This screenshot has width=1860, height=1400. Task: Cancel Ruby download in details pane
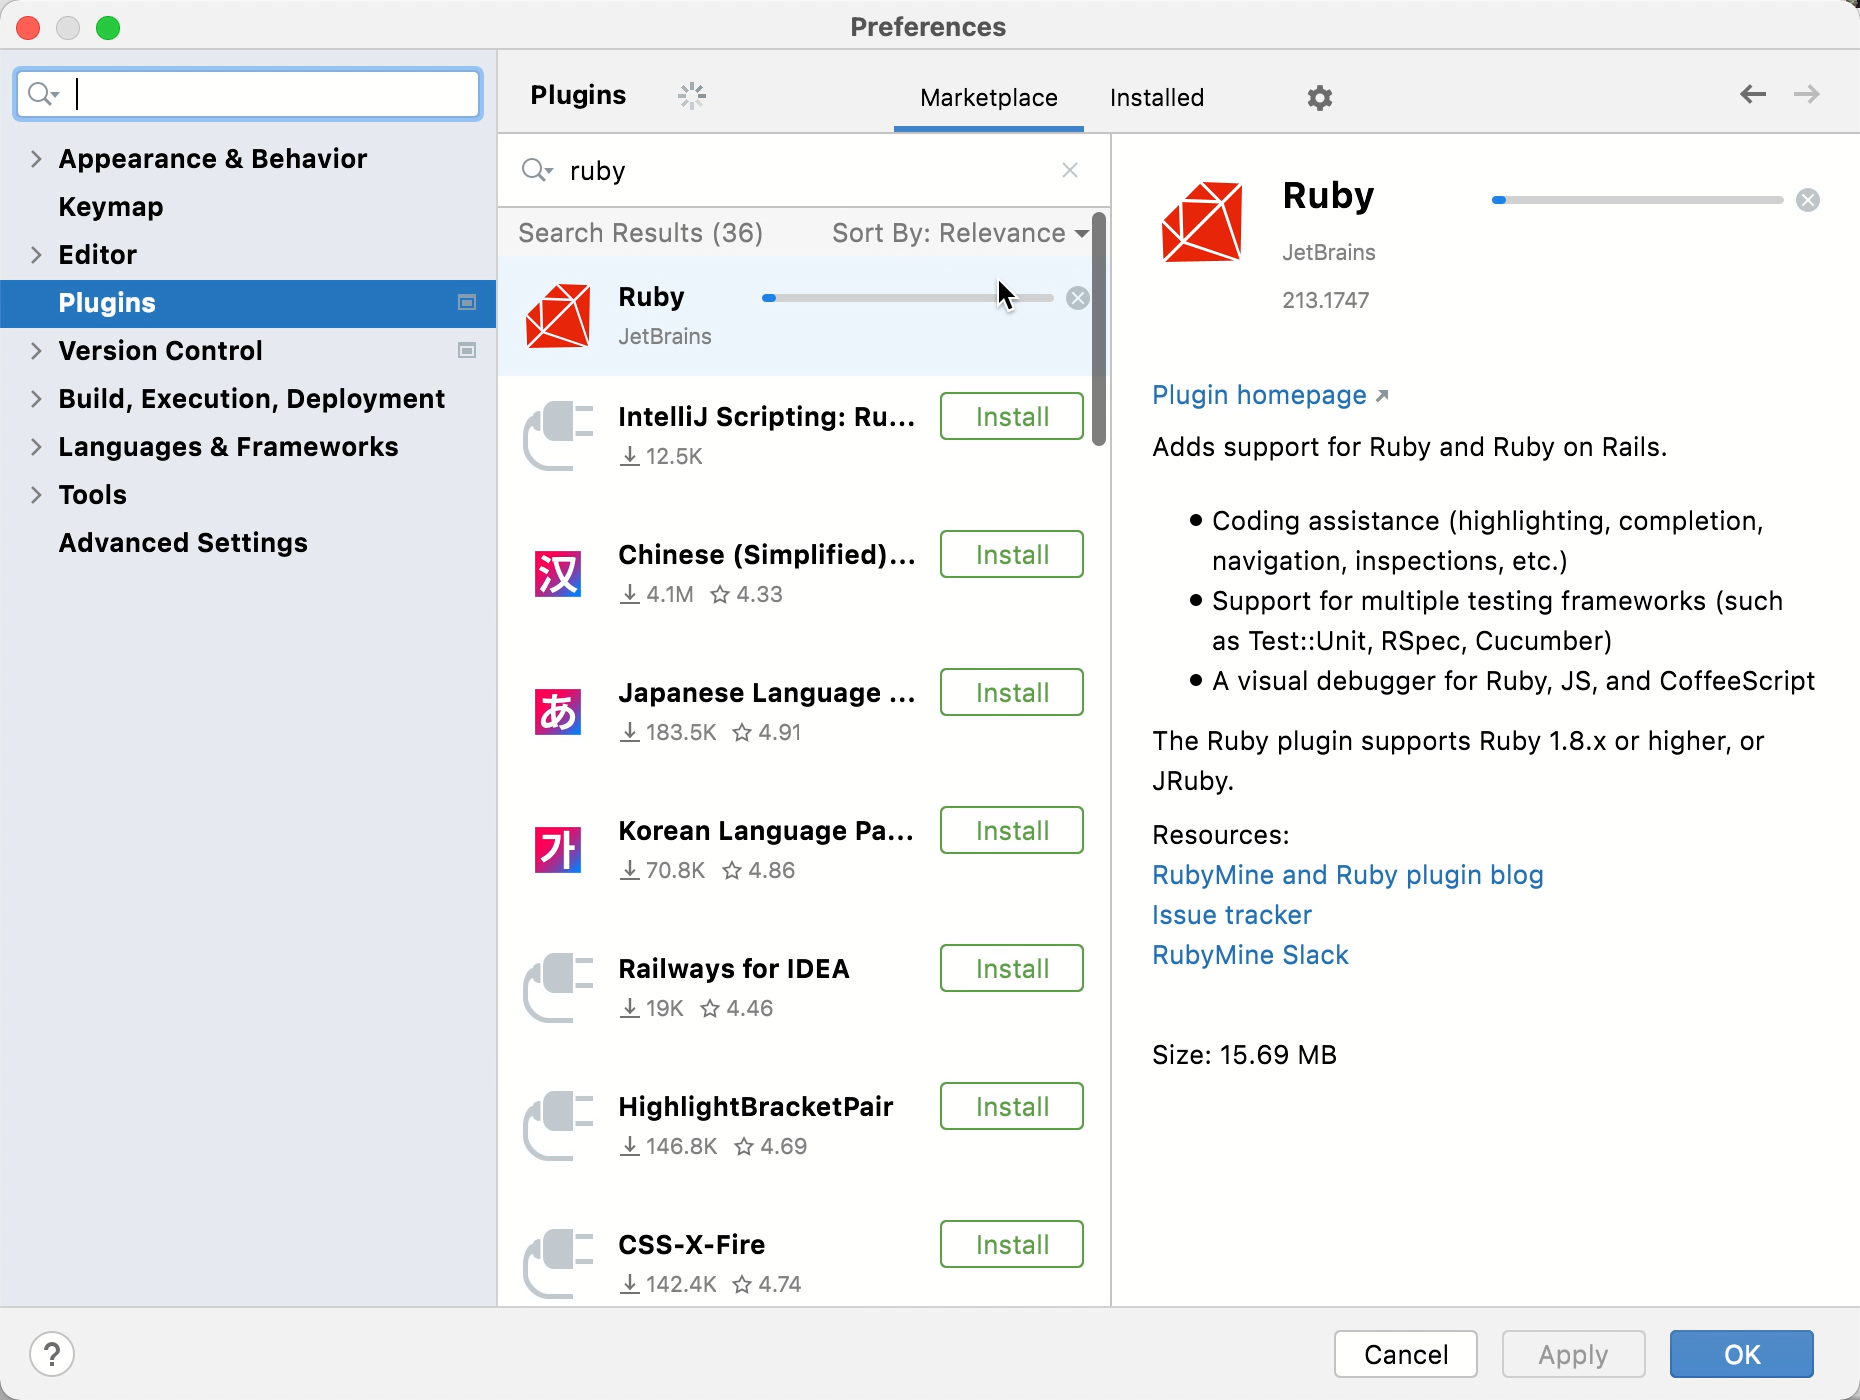[1808, 200]
